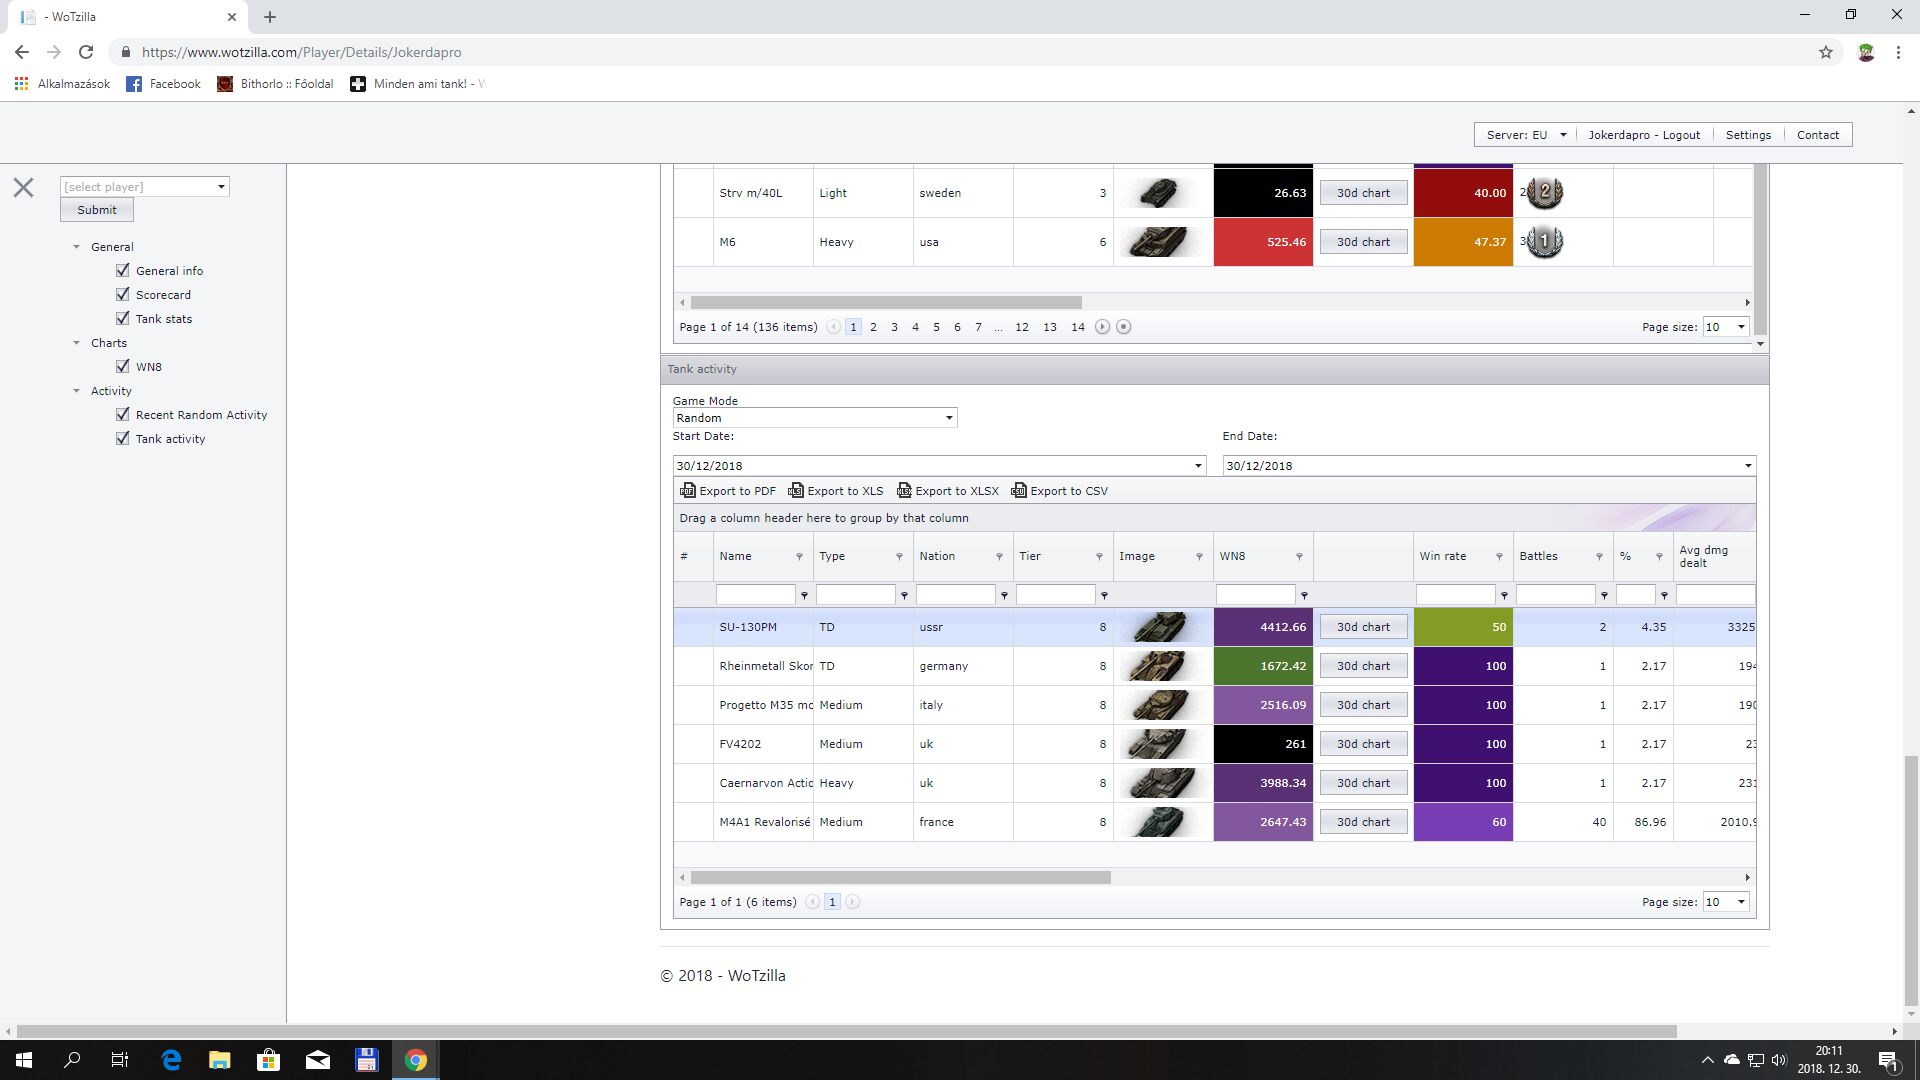This screenshot has height=1080, width=1920.
Task: Open Start Date dropdown
Action: 1198,466
